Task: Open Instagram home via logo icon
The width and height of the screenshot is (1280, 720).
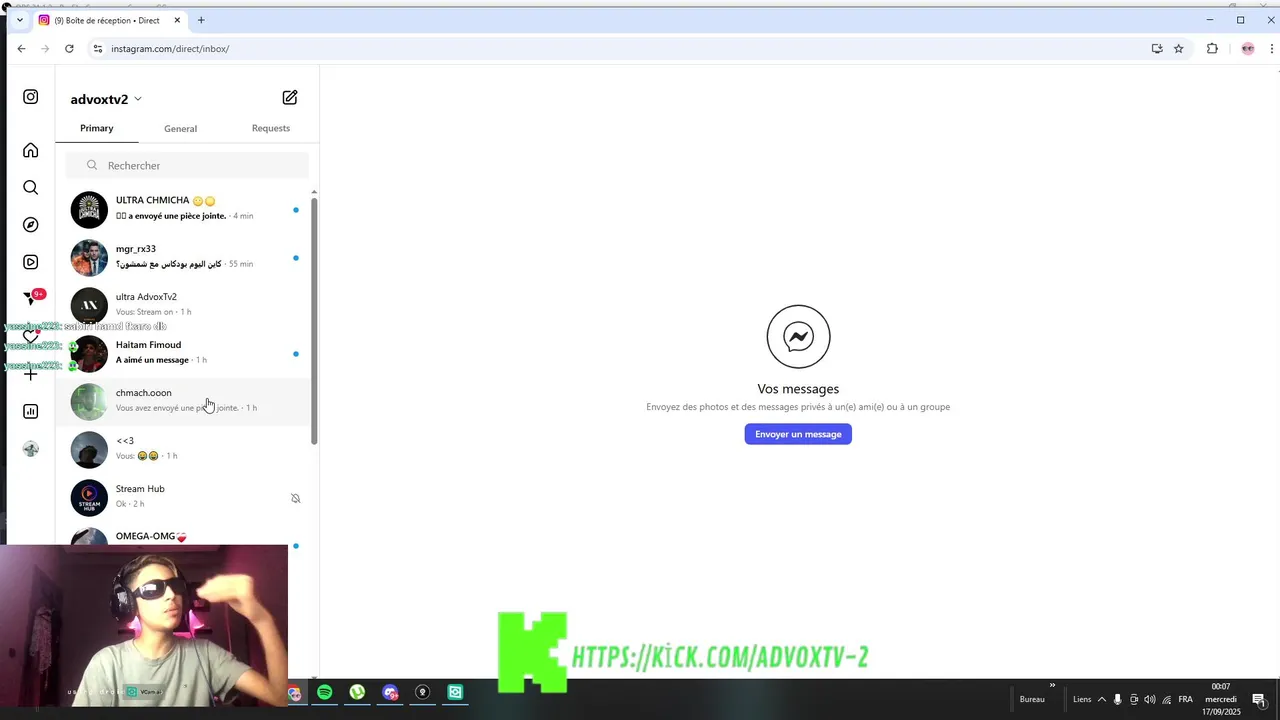Action: (x=31, y=97)
